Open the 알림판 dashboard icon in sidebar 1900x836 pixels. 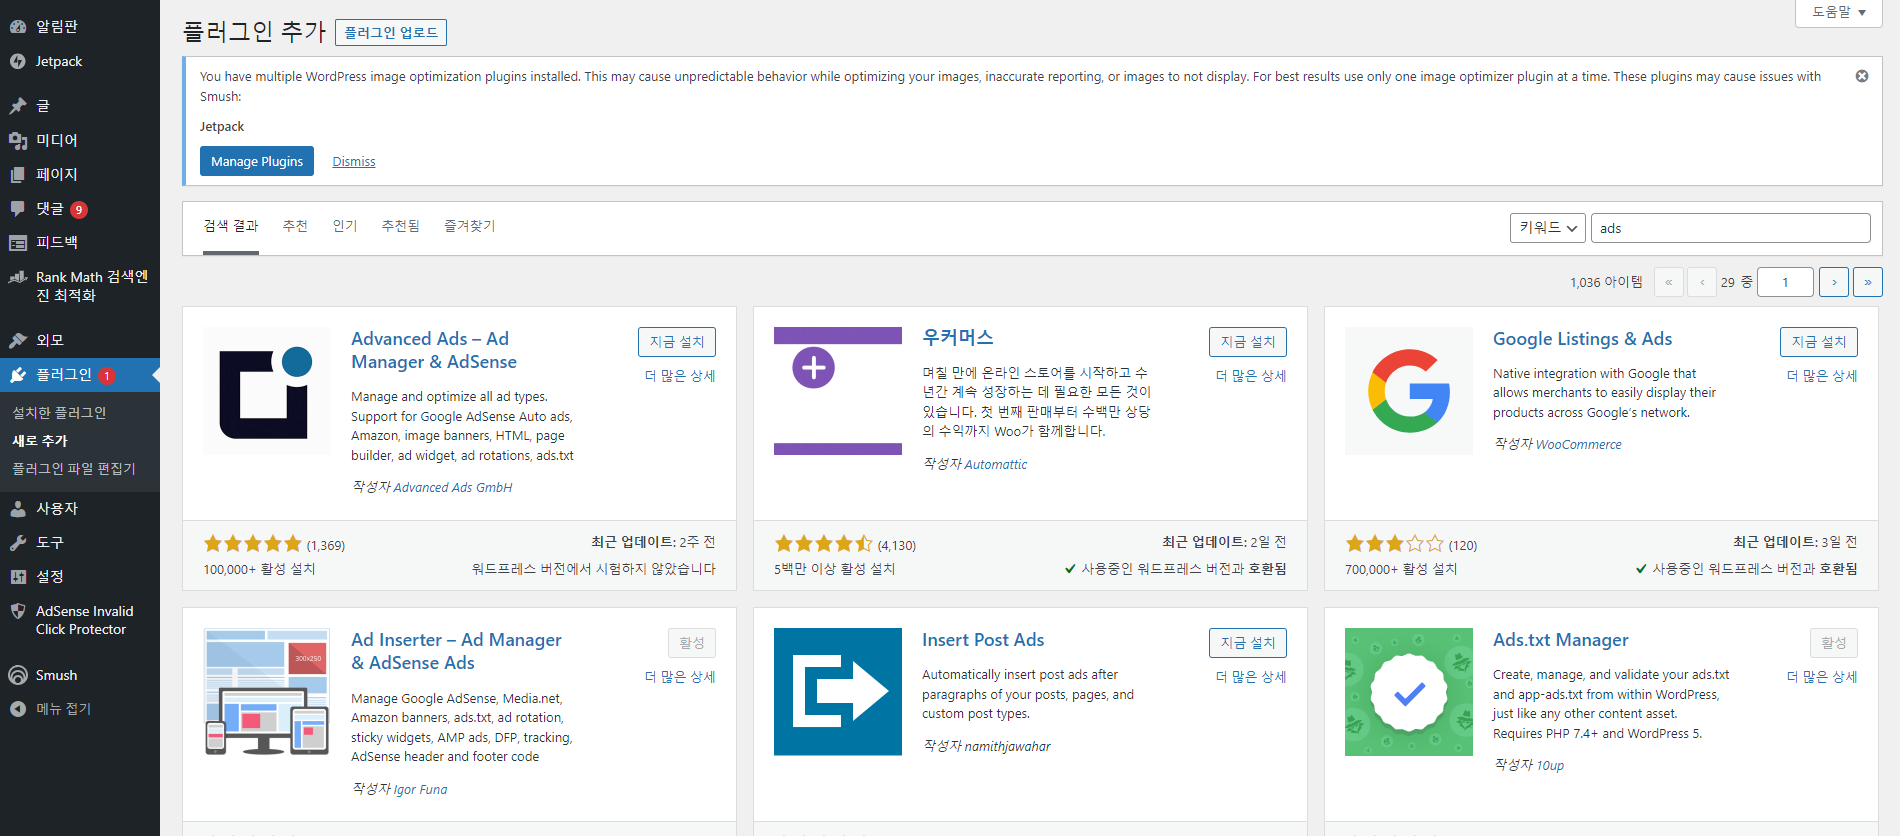[x=18, y=27]
